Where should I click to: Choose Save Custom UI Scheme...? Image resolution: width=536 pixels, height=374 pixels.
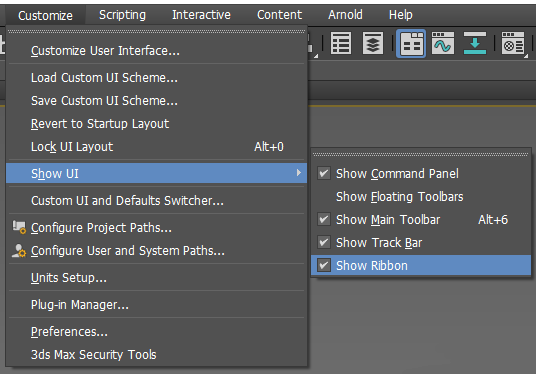[x=156, y=101]
